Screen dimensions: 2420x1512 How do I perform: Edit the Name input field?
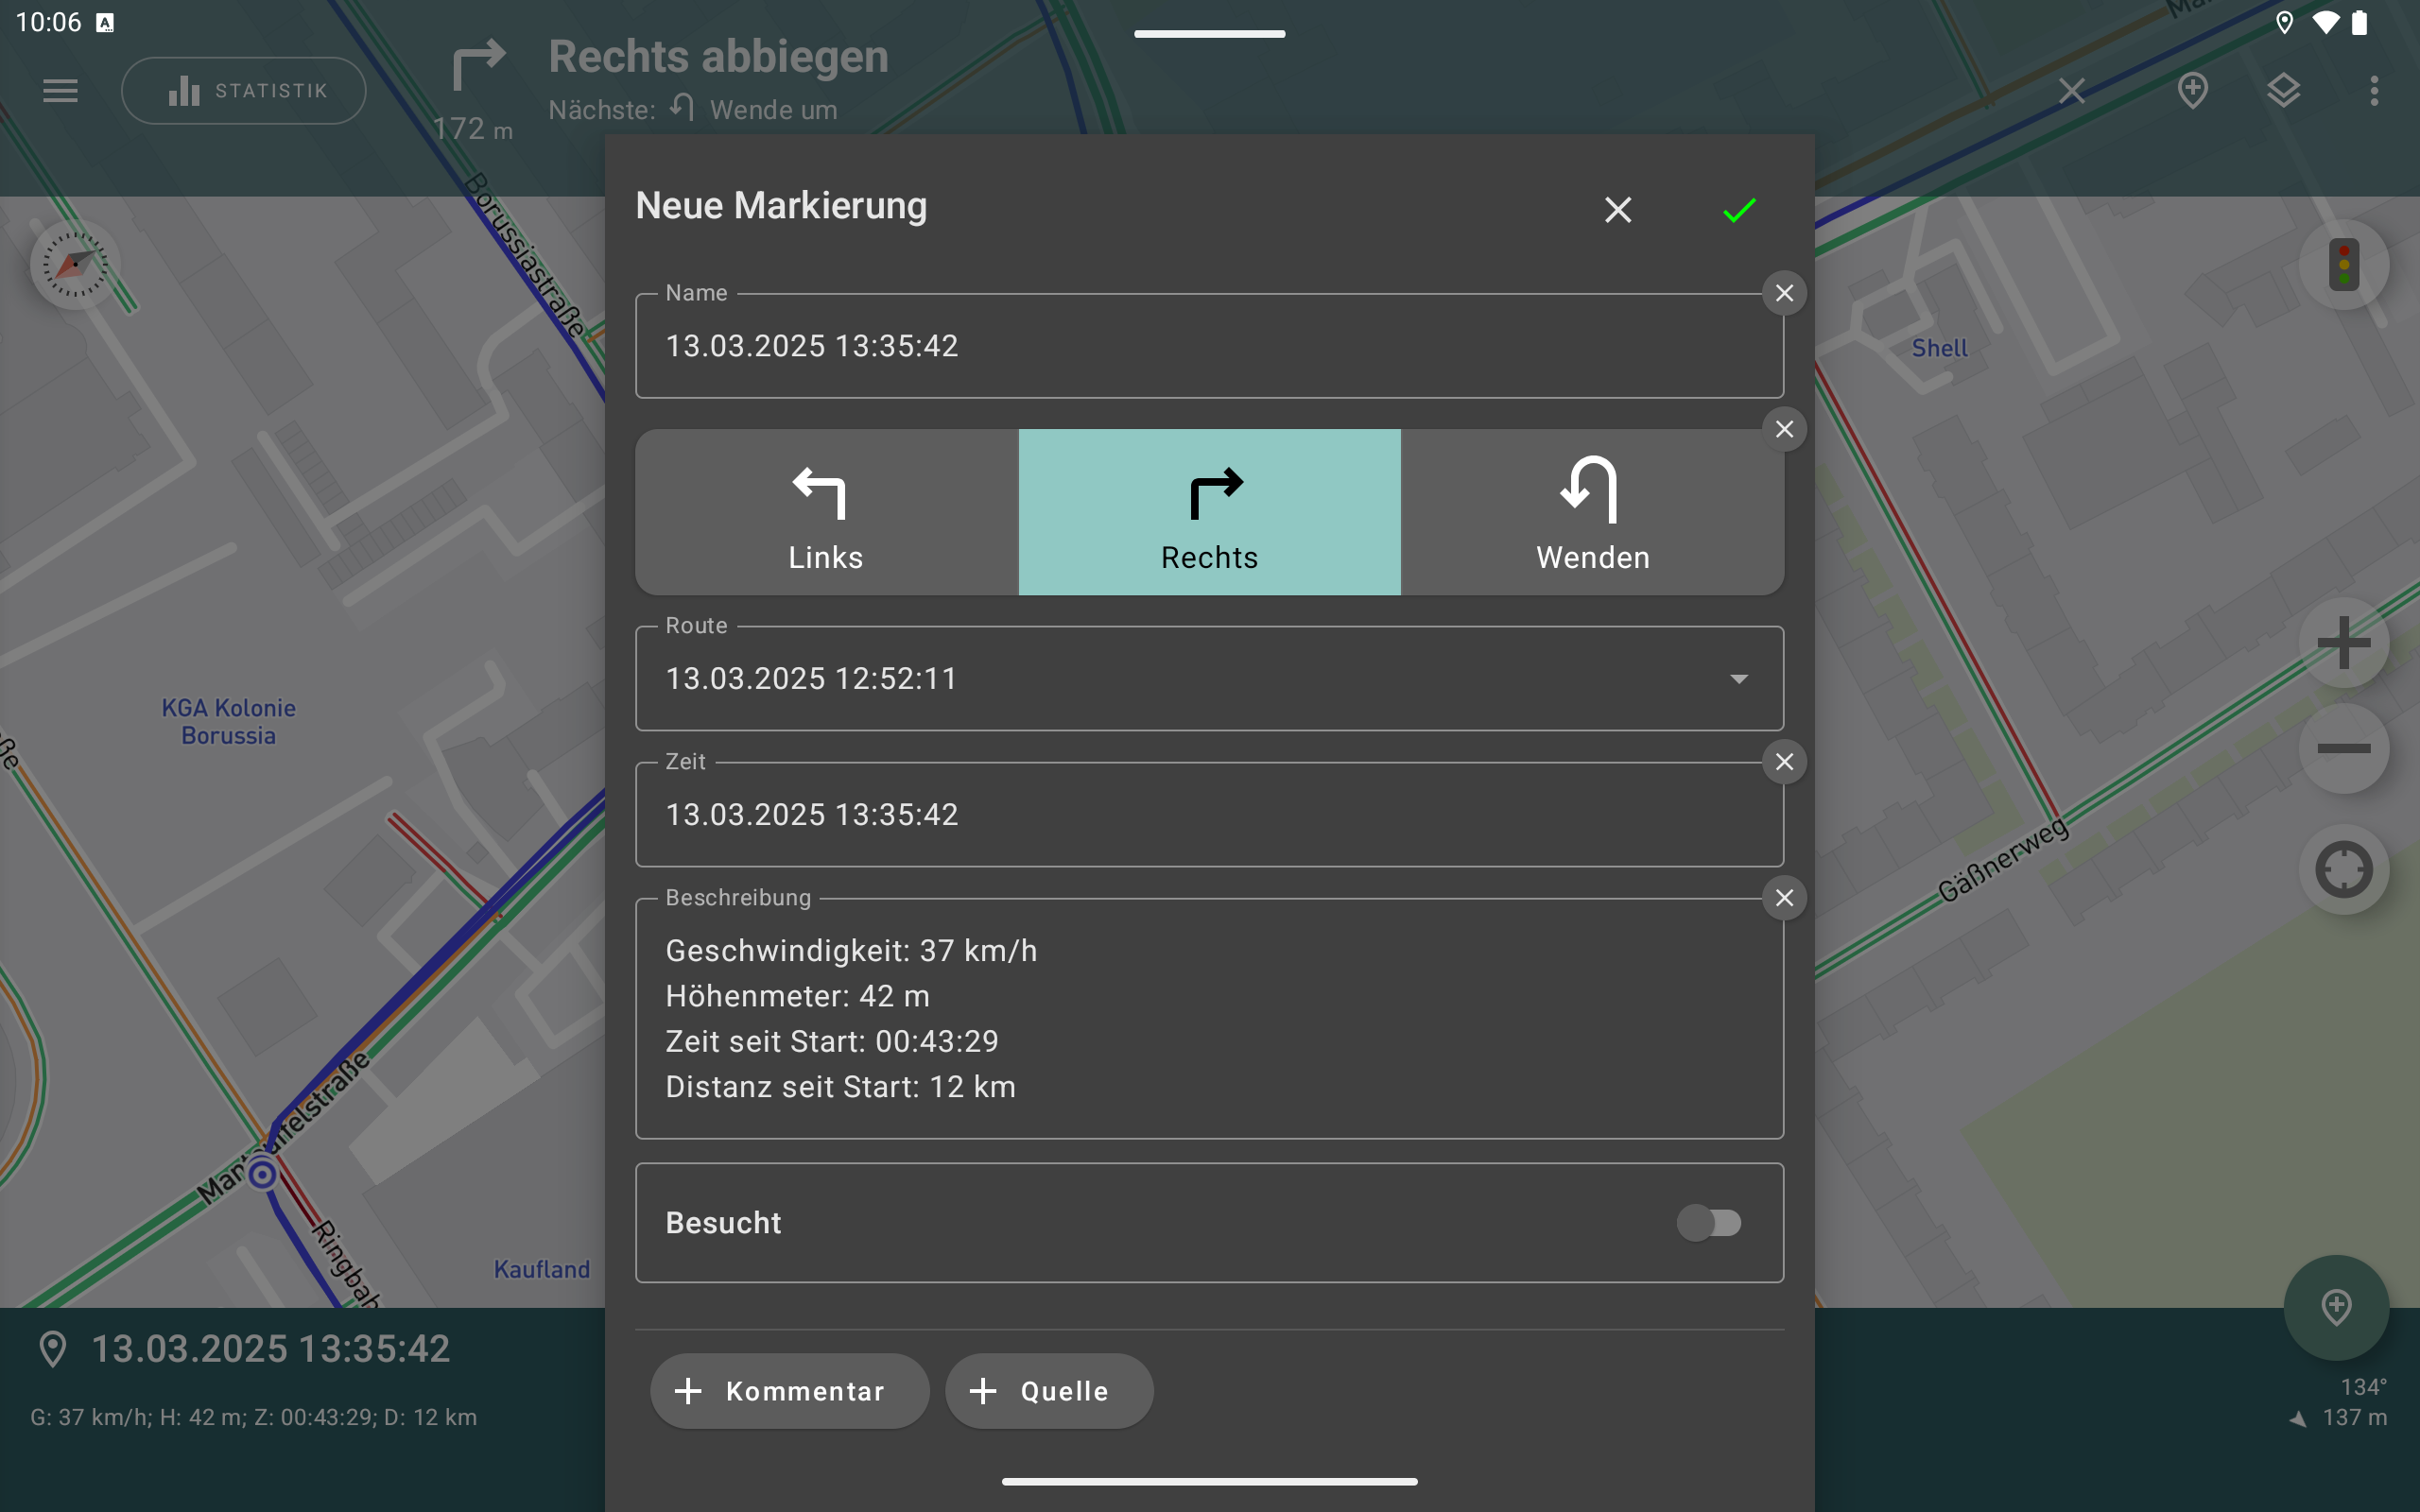pos(1209,346)
